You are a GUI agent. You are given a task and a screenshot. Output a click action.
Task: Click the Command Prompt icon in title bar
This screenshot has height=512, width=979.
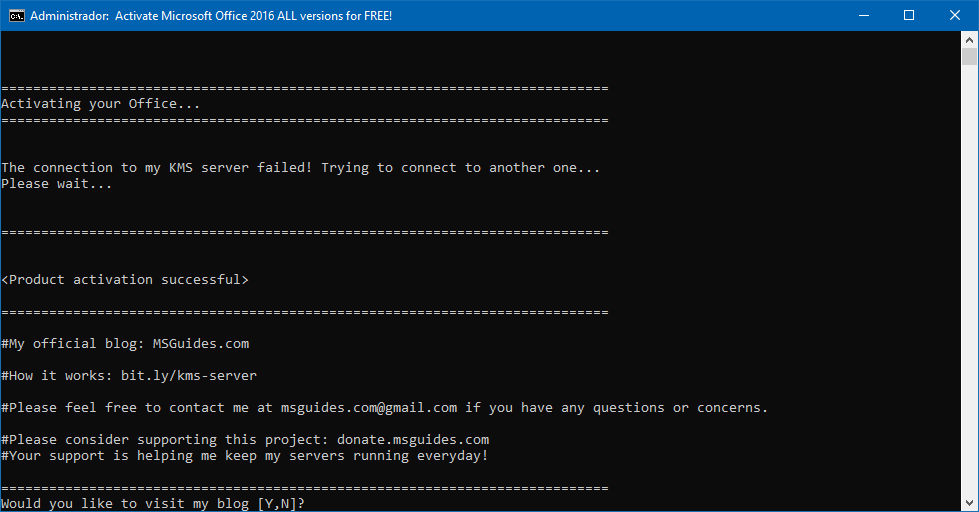click(x=16, y=16)
